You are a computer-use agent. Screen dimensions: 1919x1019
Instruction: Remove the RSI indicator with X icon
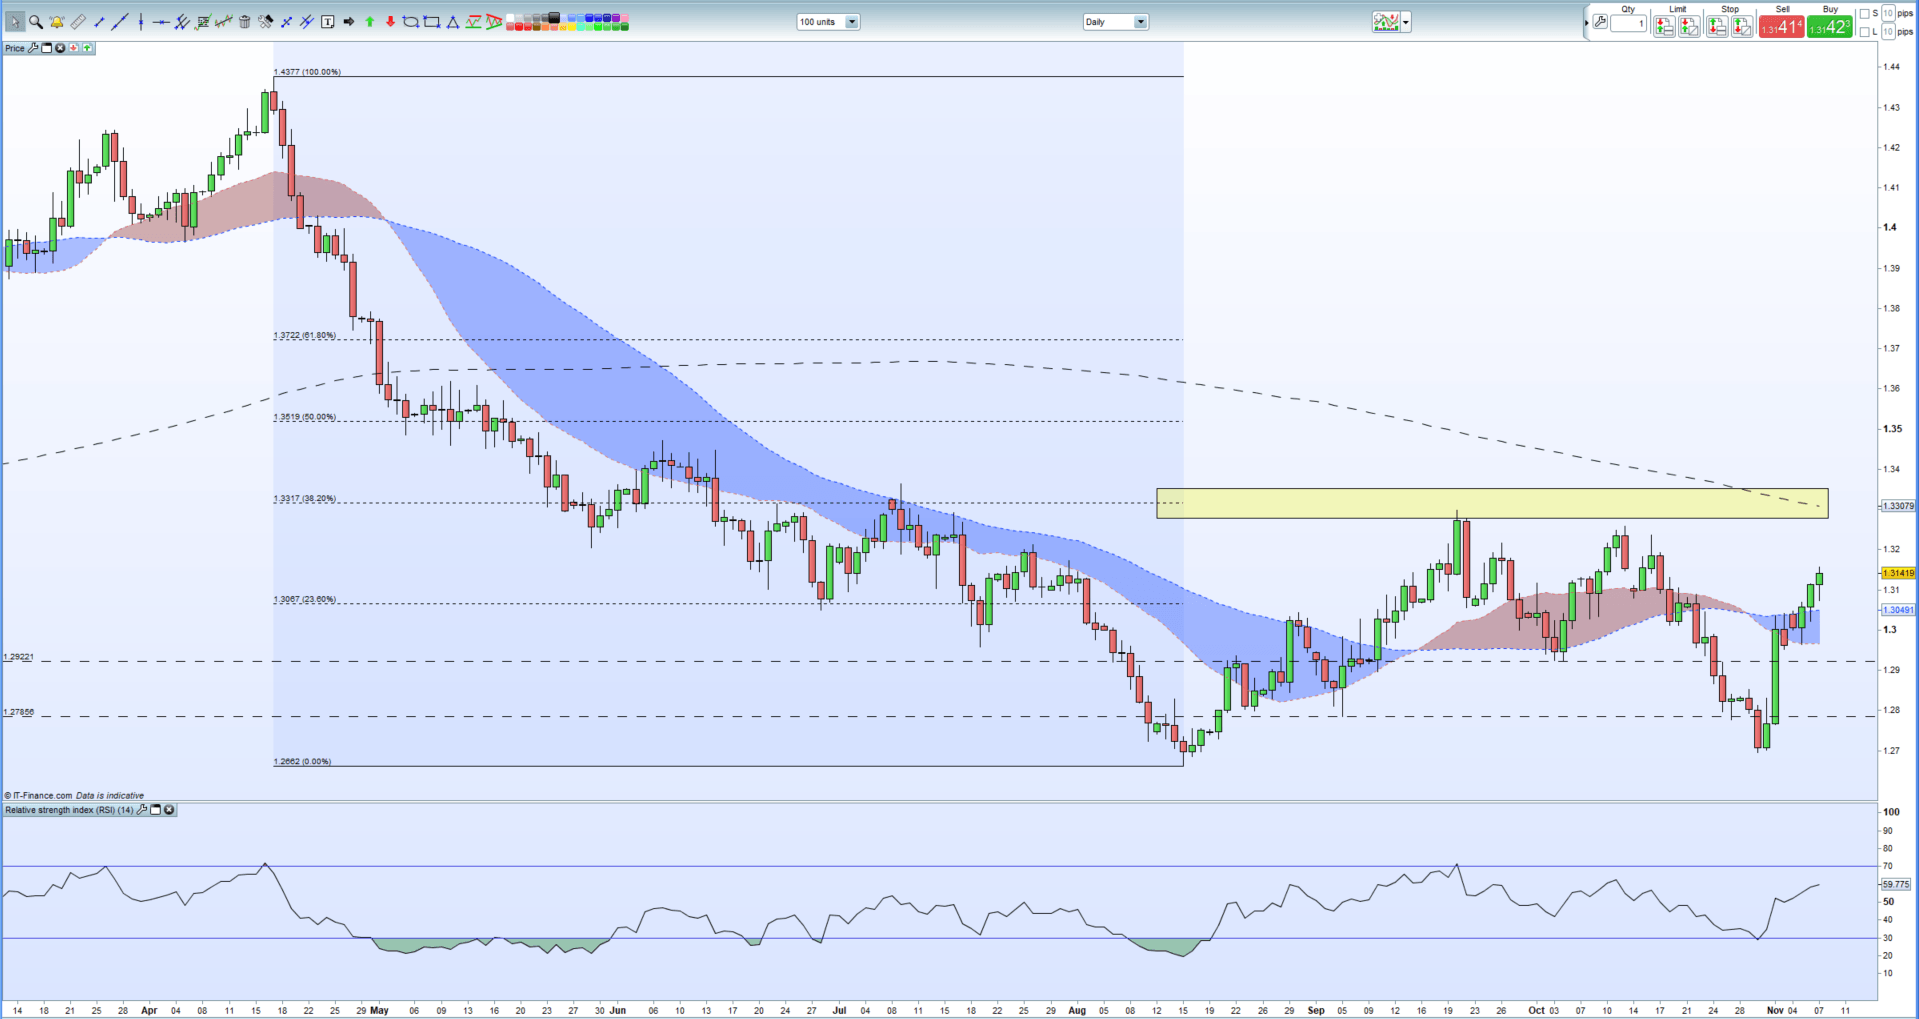169,810
